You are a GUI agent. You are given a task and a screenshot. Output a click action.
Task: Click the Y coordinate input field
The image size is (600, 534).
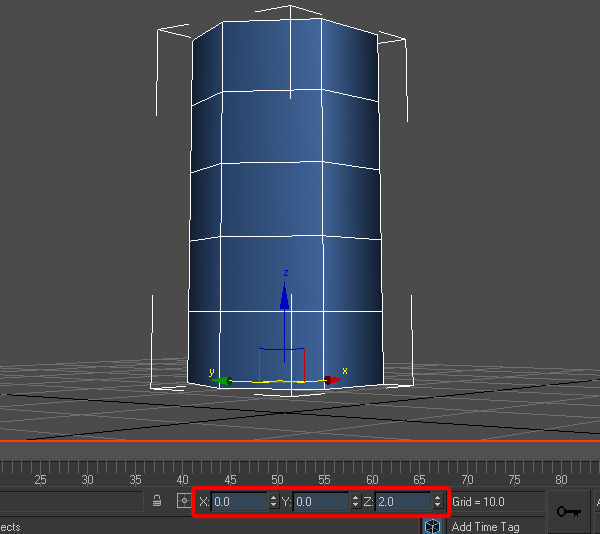click(x=322, y=501)
